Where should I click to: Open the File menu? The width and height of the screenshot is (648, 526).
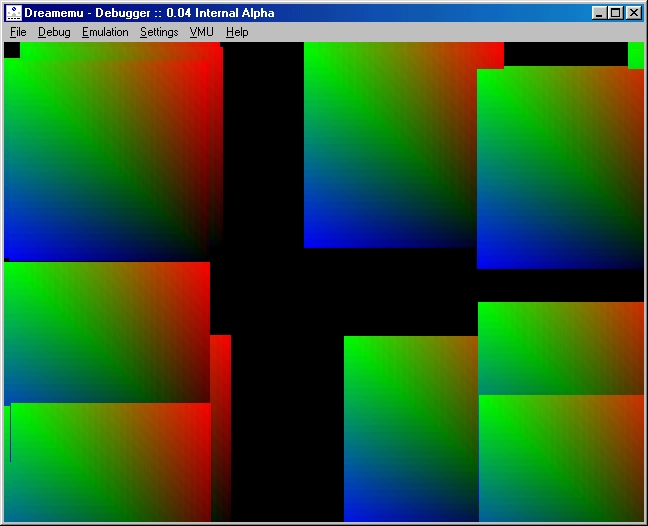pos(18,32)
